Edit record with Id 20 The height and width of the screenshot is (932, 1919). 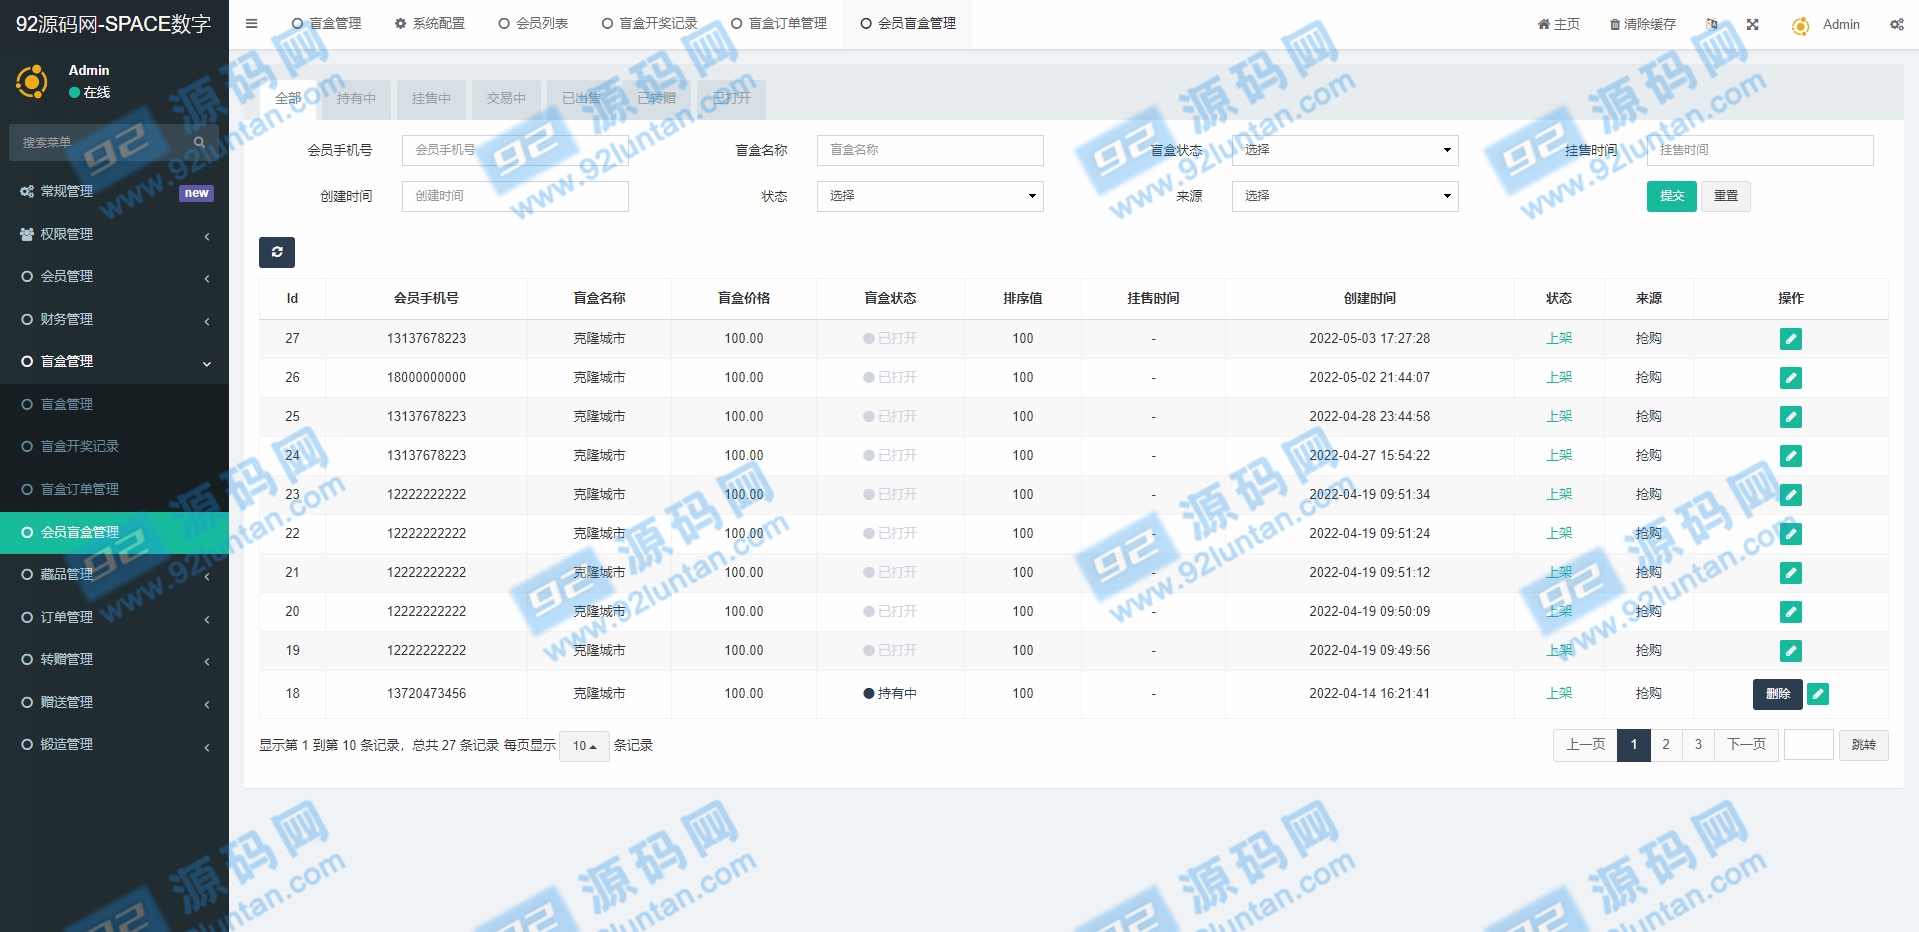(x=1790, y=612)
